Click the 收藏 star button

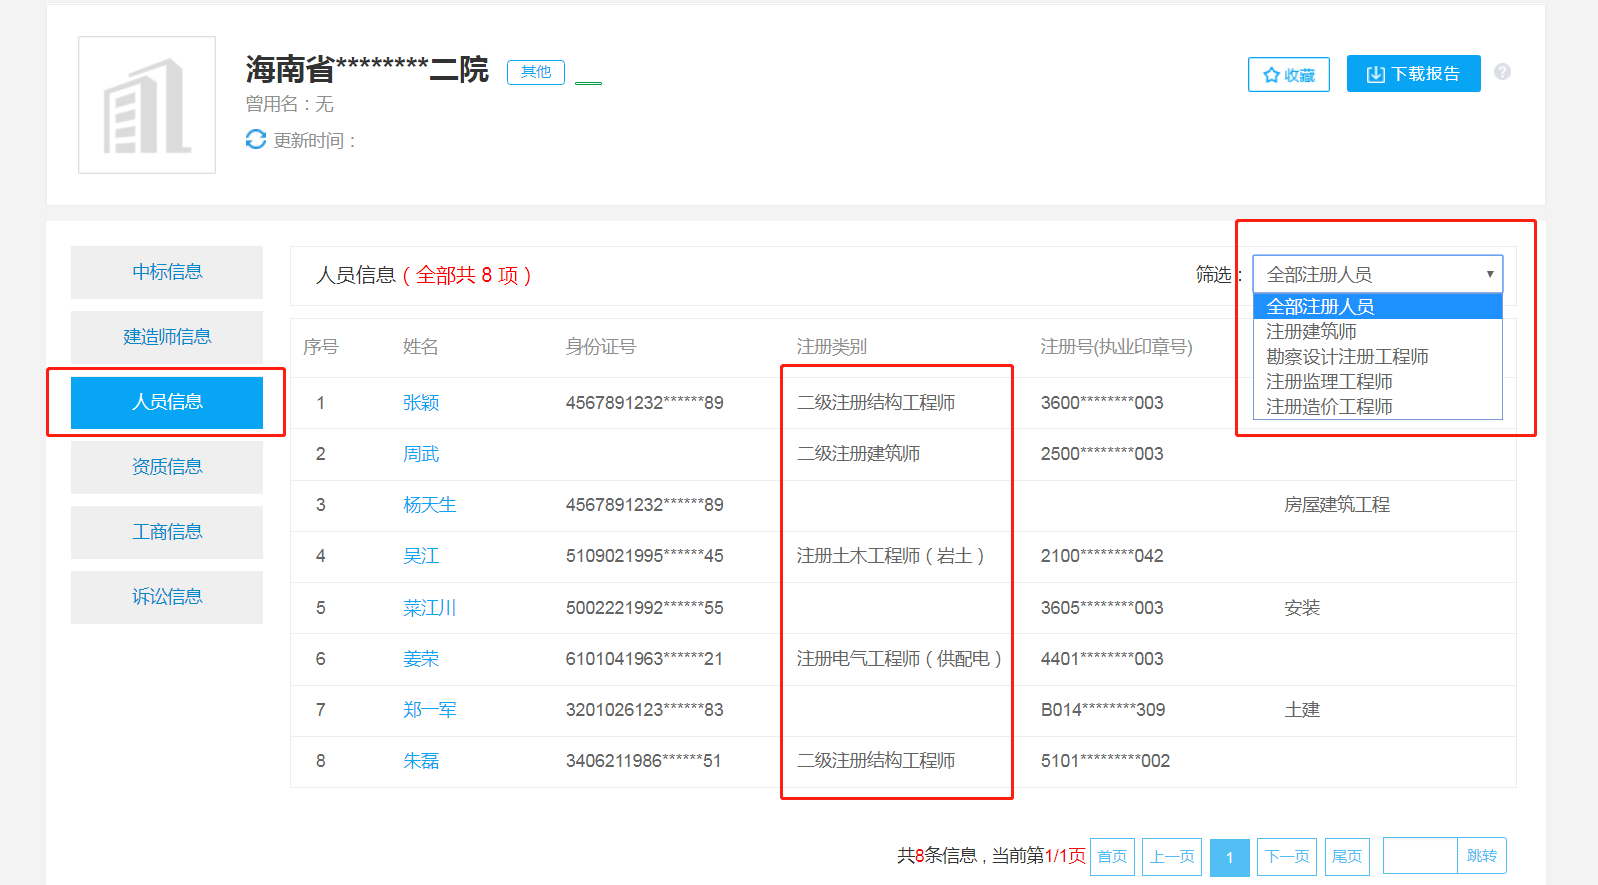(x=1288, y=75)
